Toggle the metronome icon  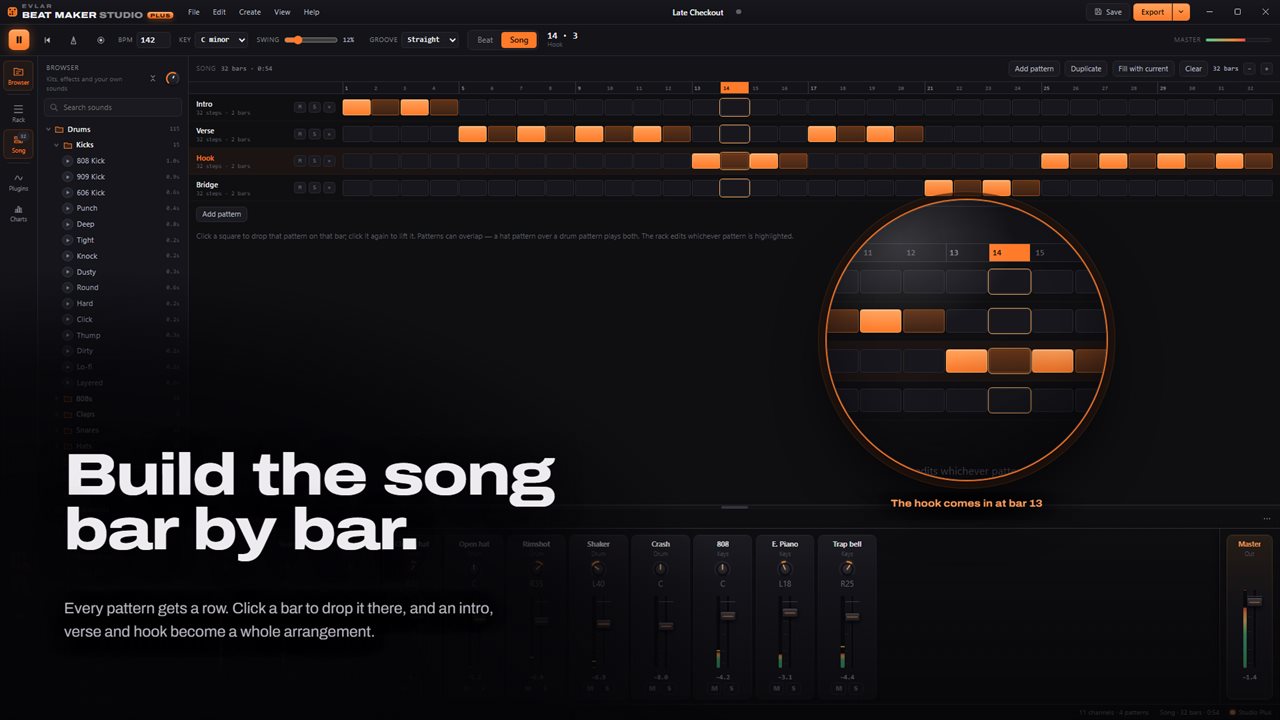tap(74, 40)
